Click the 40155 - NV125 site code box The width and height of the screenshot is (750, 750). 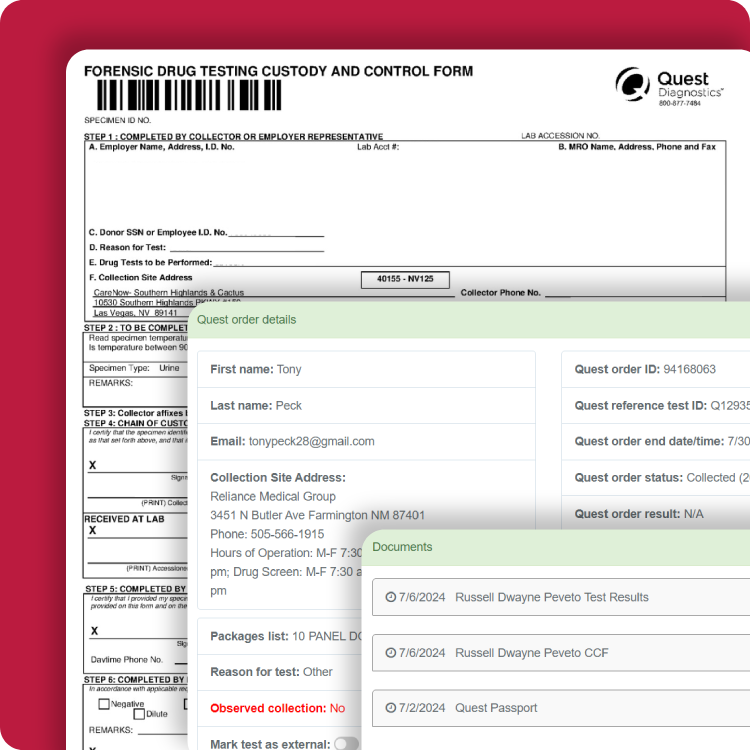pyautogui.click(x=405, y=279)
